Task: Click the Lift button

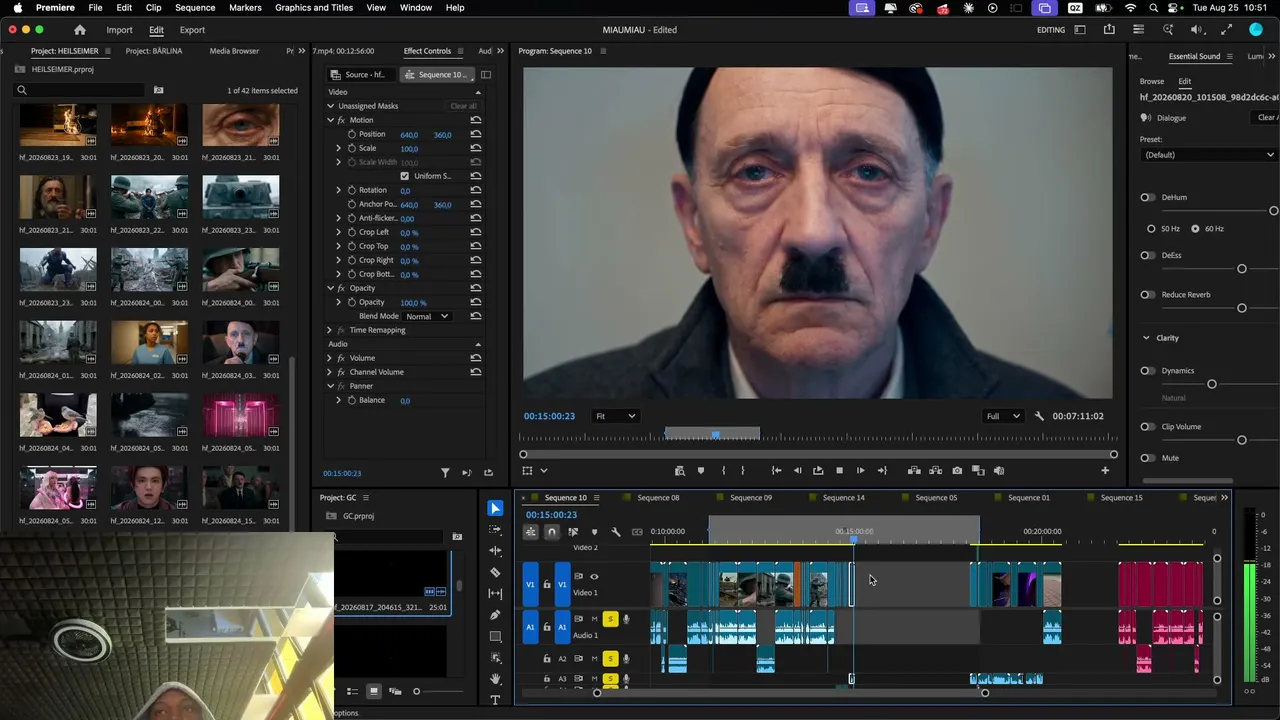Action: (x=914, y=470)
